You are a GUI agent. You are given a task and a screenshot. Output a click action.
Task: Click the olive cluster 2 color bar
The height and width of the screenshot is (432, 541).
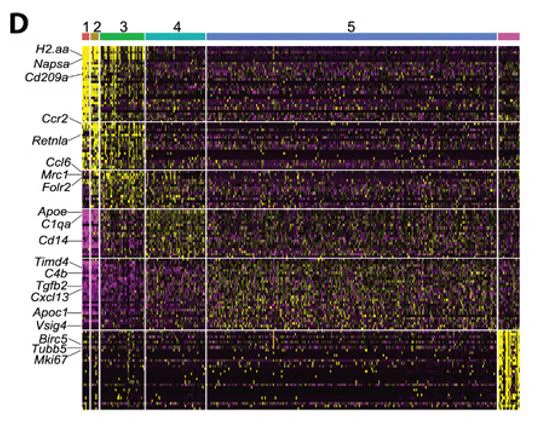(95, 37)
